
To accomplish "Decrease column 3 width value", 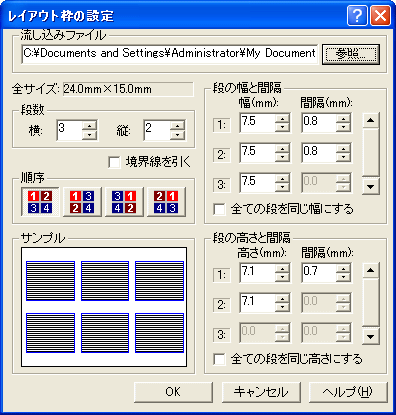I will click(282, 188).
